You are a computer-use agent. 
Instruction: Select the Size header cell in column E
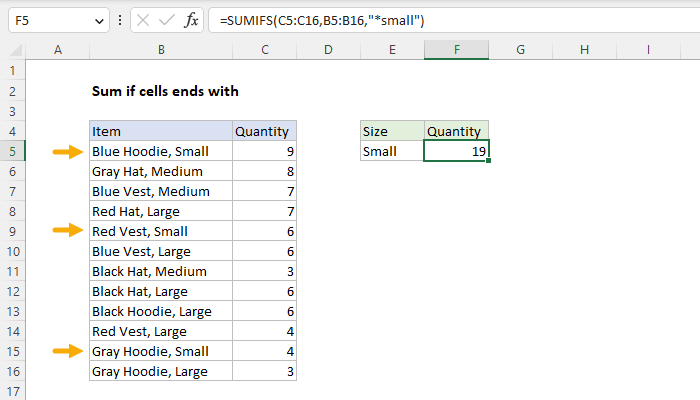391,131
